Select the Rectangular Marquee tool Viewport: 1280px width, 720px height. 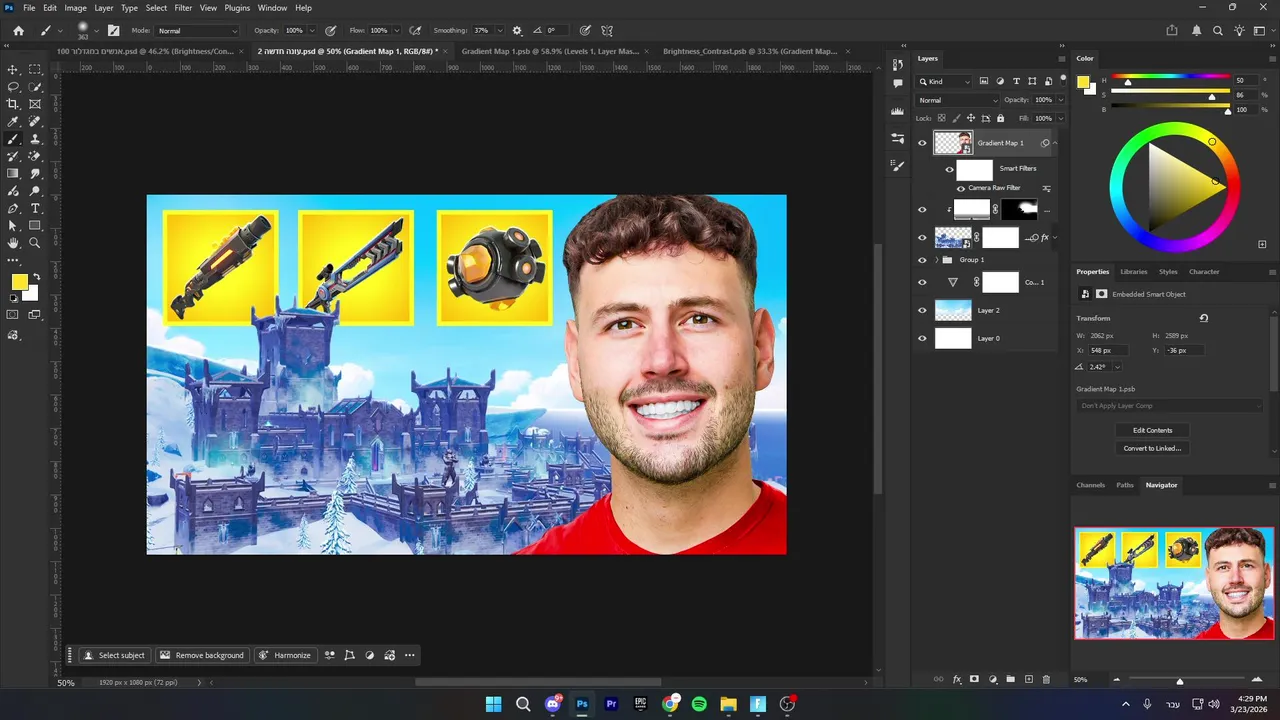(35, 70)
